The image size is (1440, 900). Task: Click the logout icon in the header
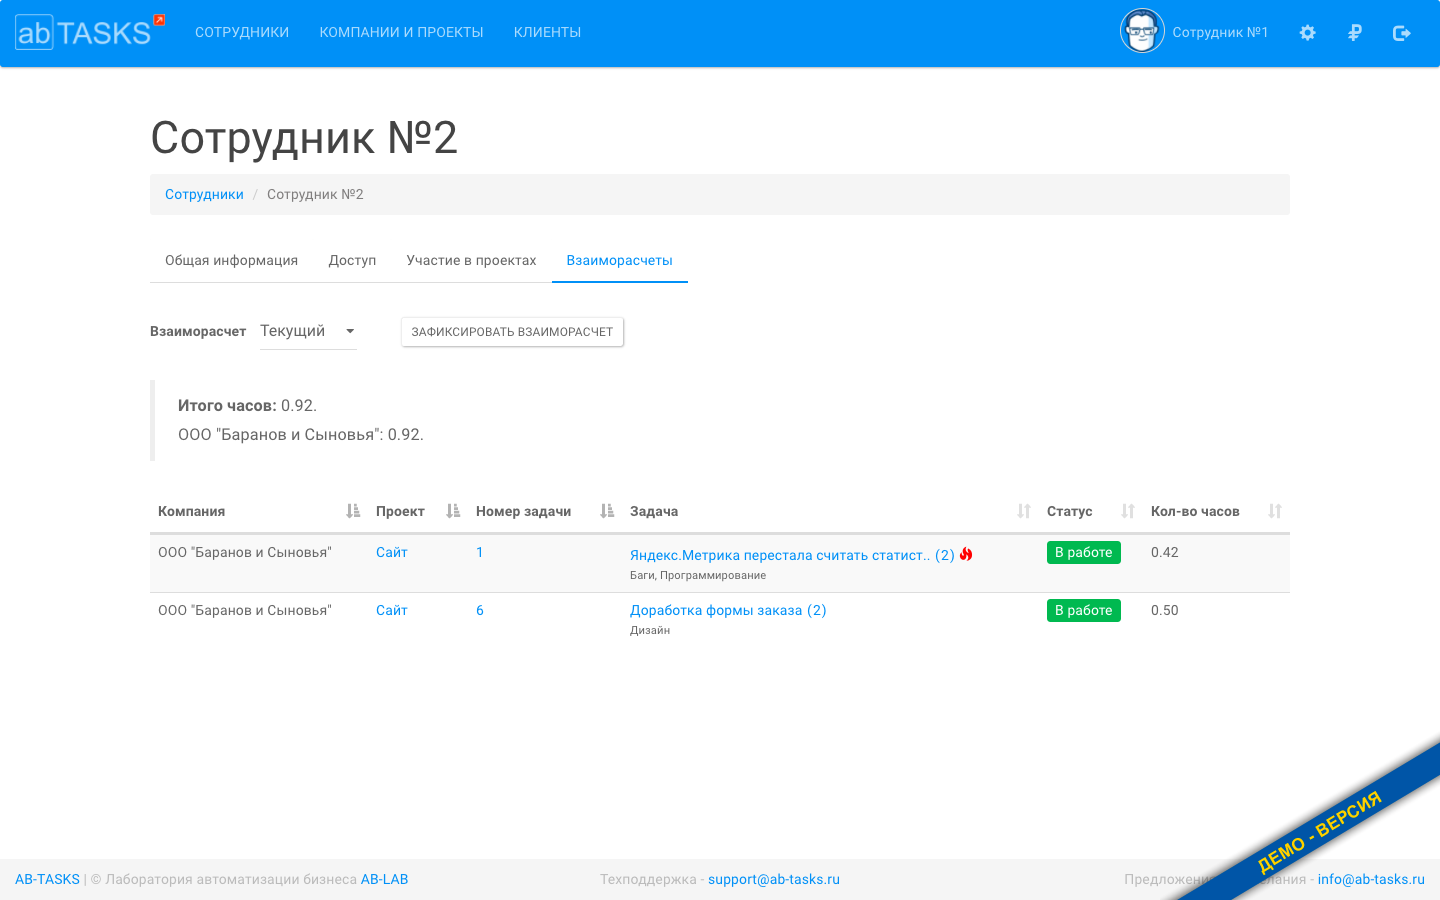click(x=1401, y=32)
